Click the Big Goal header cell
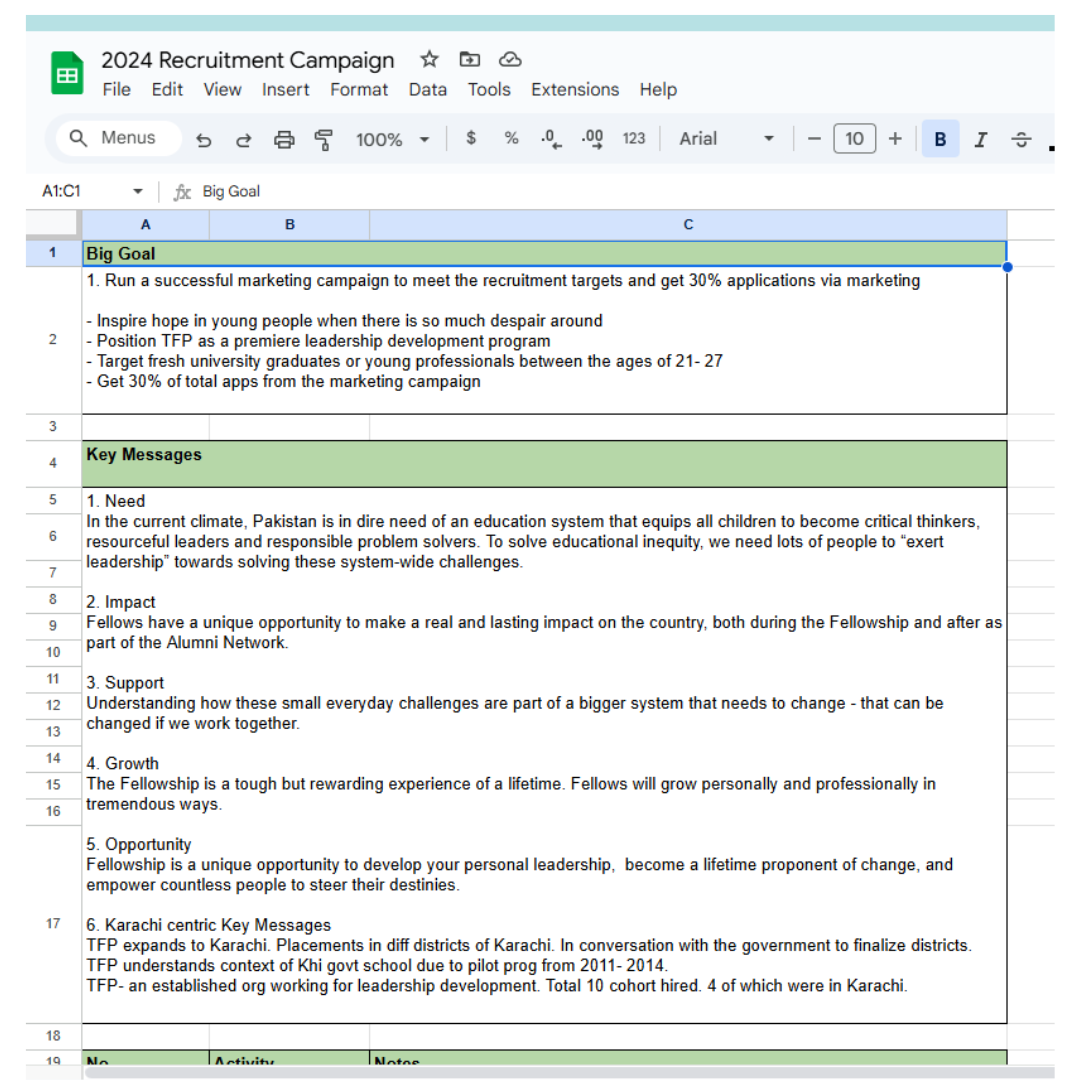 tap(544, 253)
